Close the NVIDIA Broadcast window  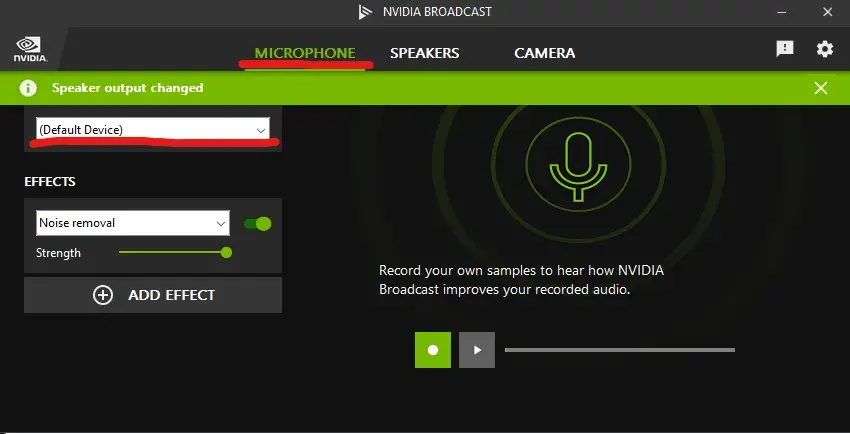pyautogui.click(x=825, y=12)
